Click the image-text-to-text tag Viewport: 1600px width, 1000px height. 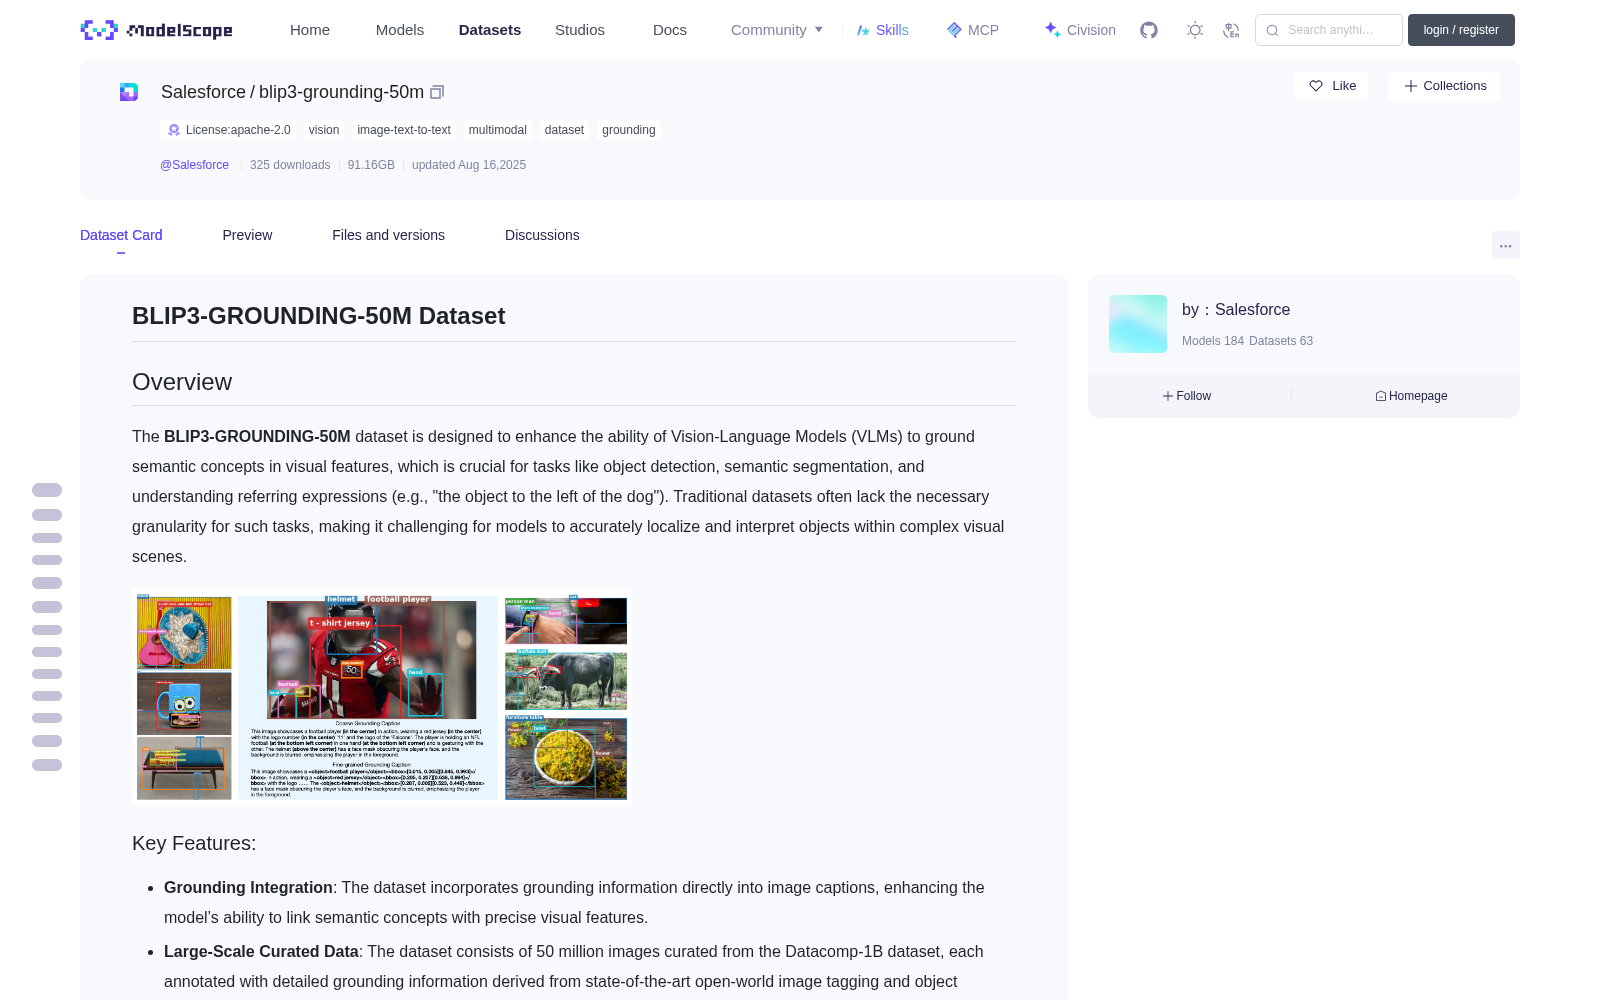coord(404,130)
